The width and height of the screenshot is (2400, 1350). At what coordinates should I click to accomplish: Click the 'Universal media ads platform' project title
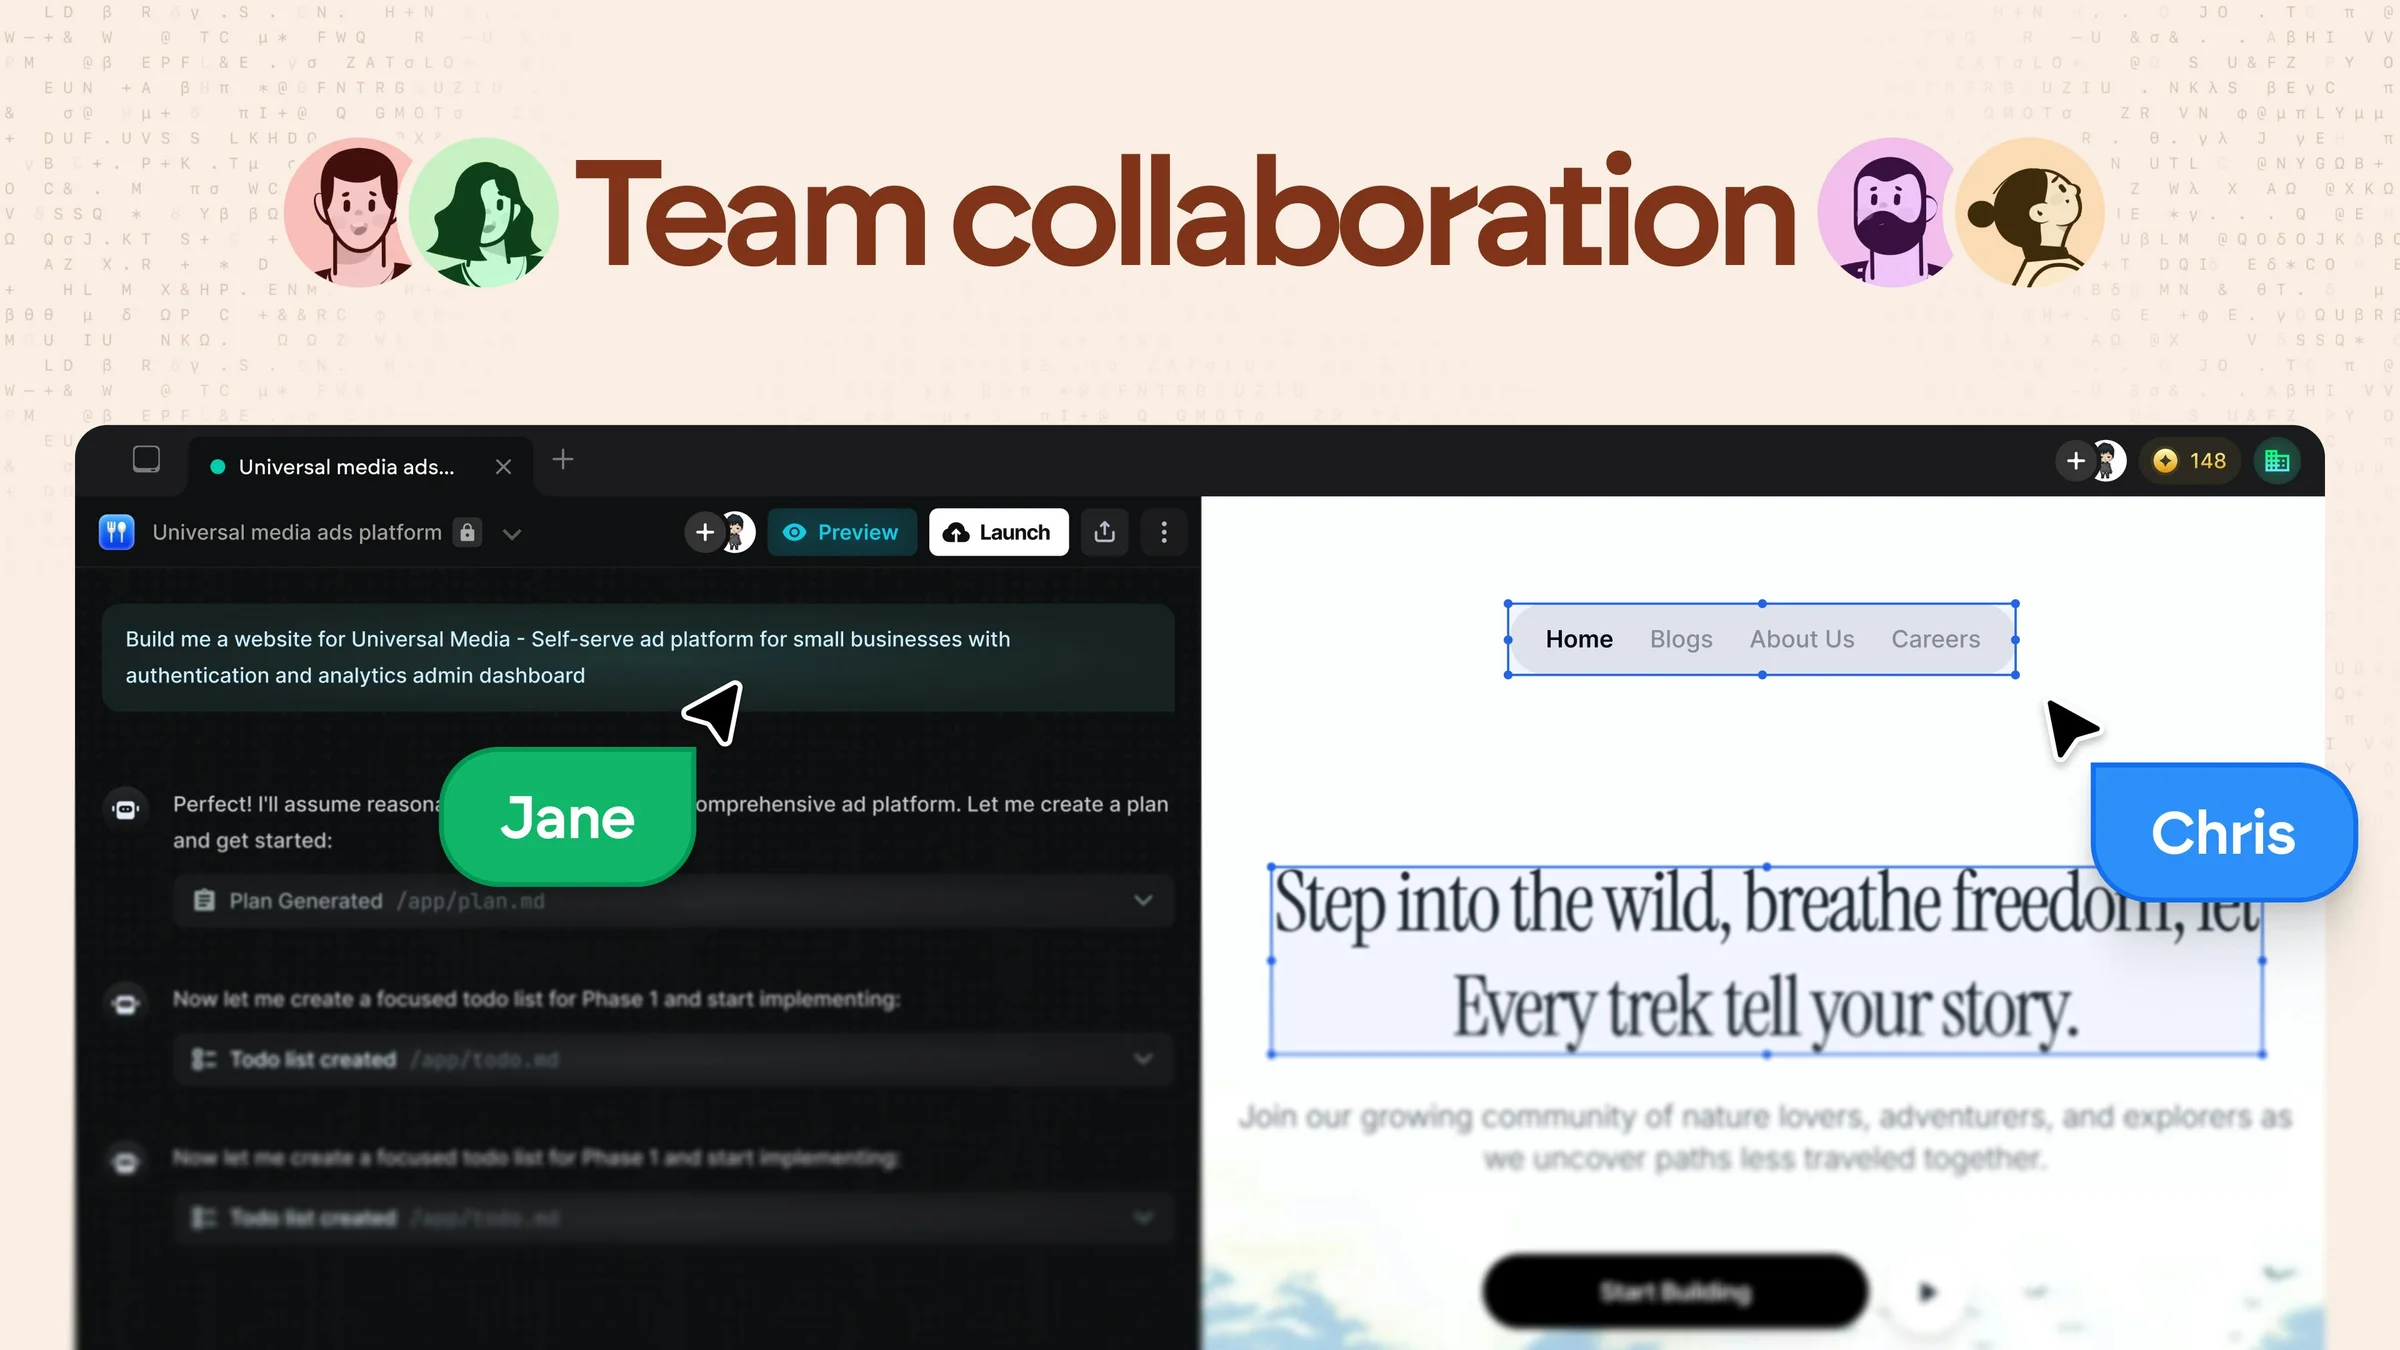(297, 532)
